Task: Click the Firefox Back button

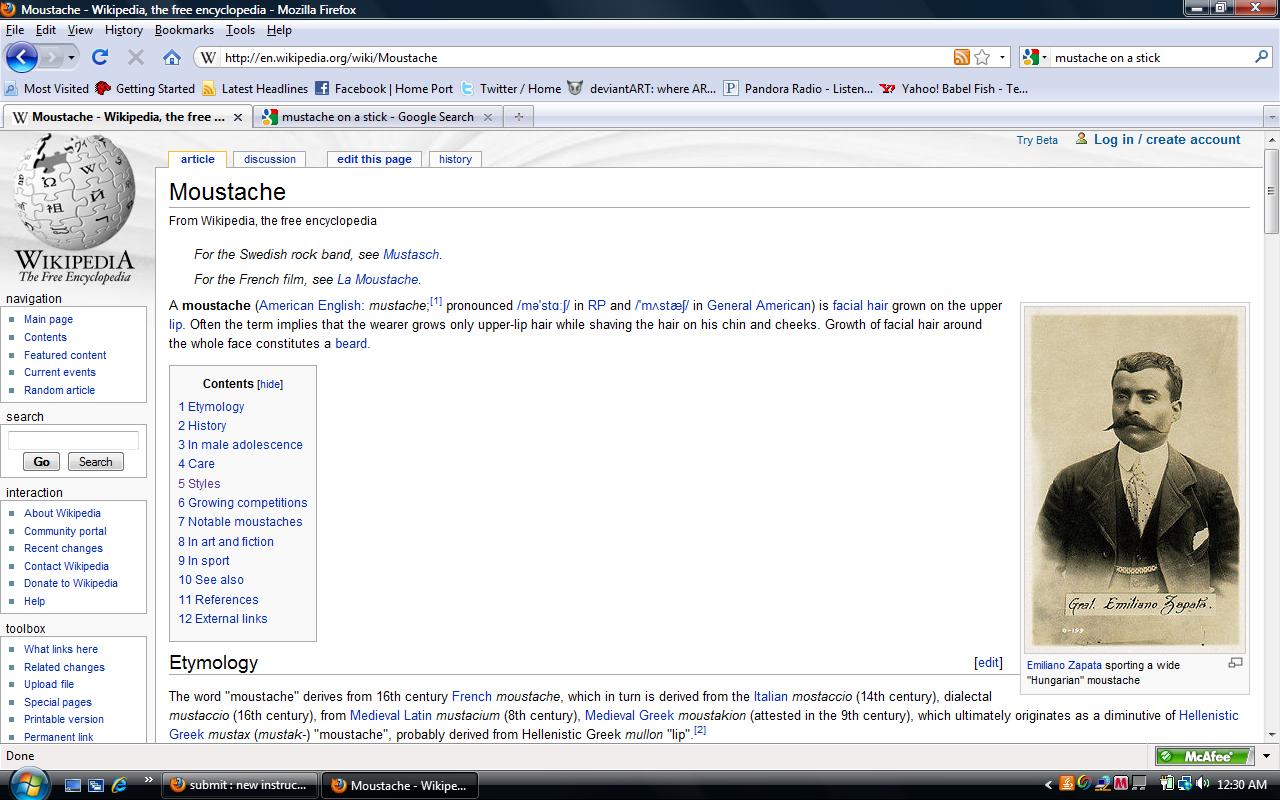Action: tap(22, 57)
